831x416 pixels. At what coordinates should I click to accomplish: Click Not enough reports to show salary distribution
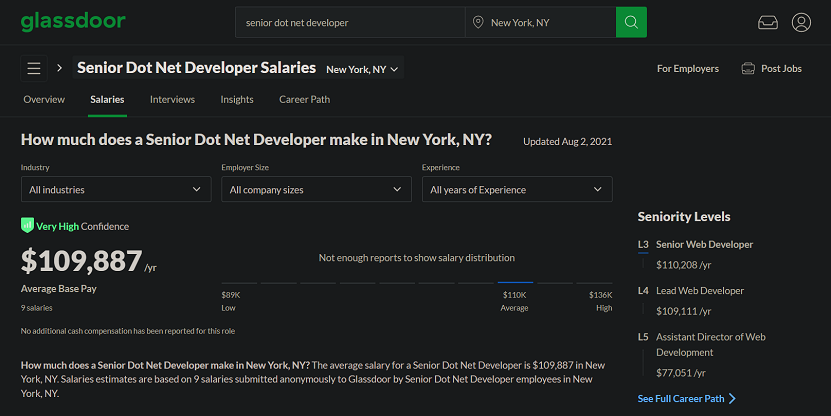(417, 258)
